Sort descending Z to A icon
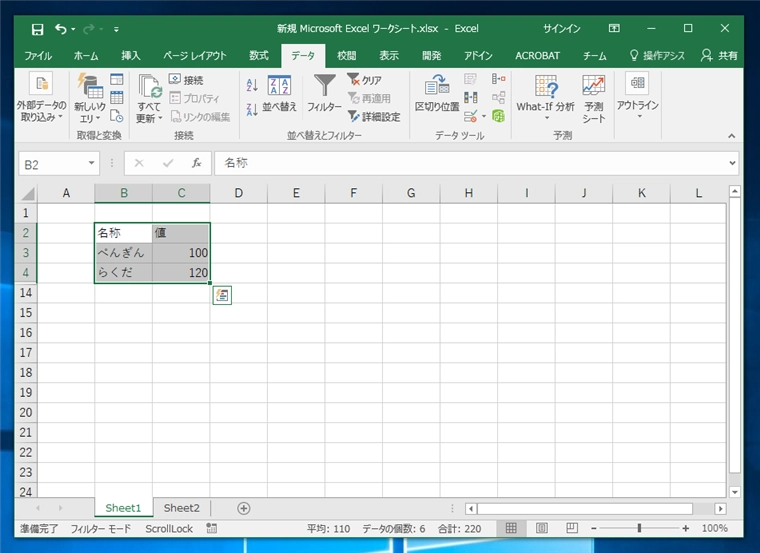The width and height of the screenshot is (760, 553). click(x=252, y=110)
